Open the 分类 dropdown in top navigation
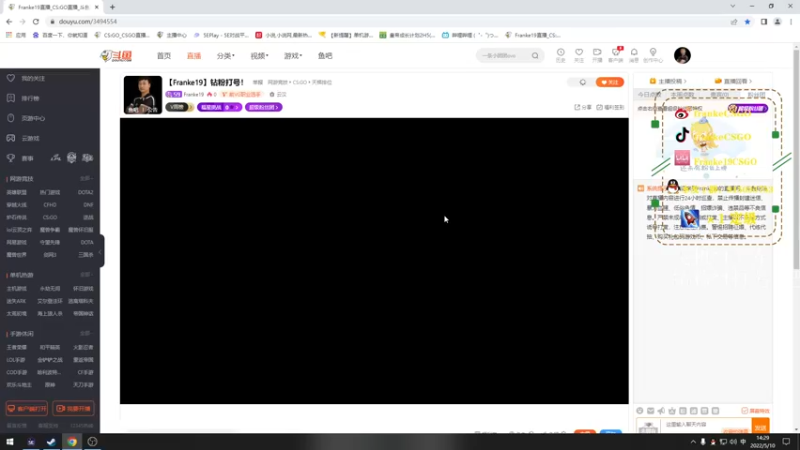Viewport: 800px width, 450px height. click(226, 56)
